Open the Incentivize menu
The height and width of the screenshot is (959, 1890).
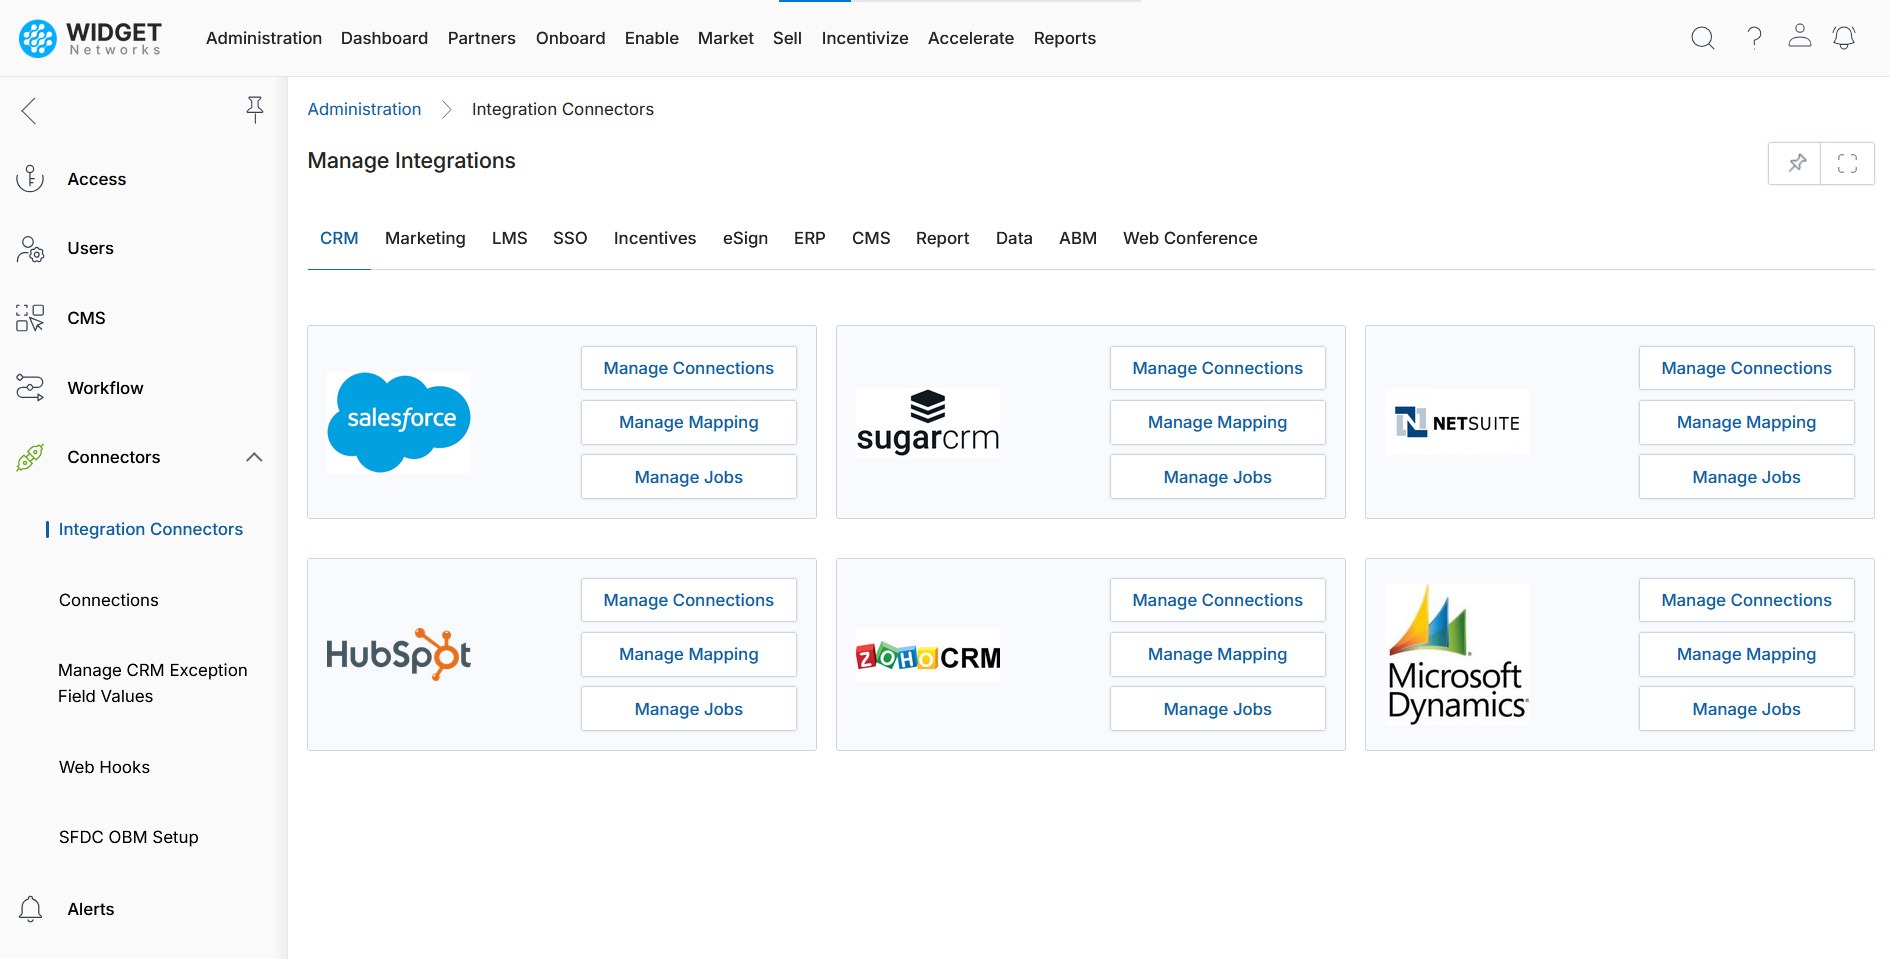click(x=865, y=38)
